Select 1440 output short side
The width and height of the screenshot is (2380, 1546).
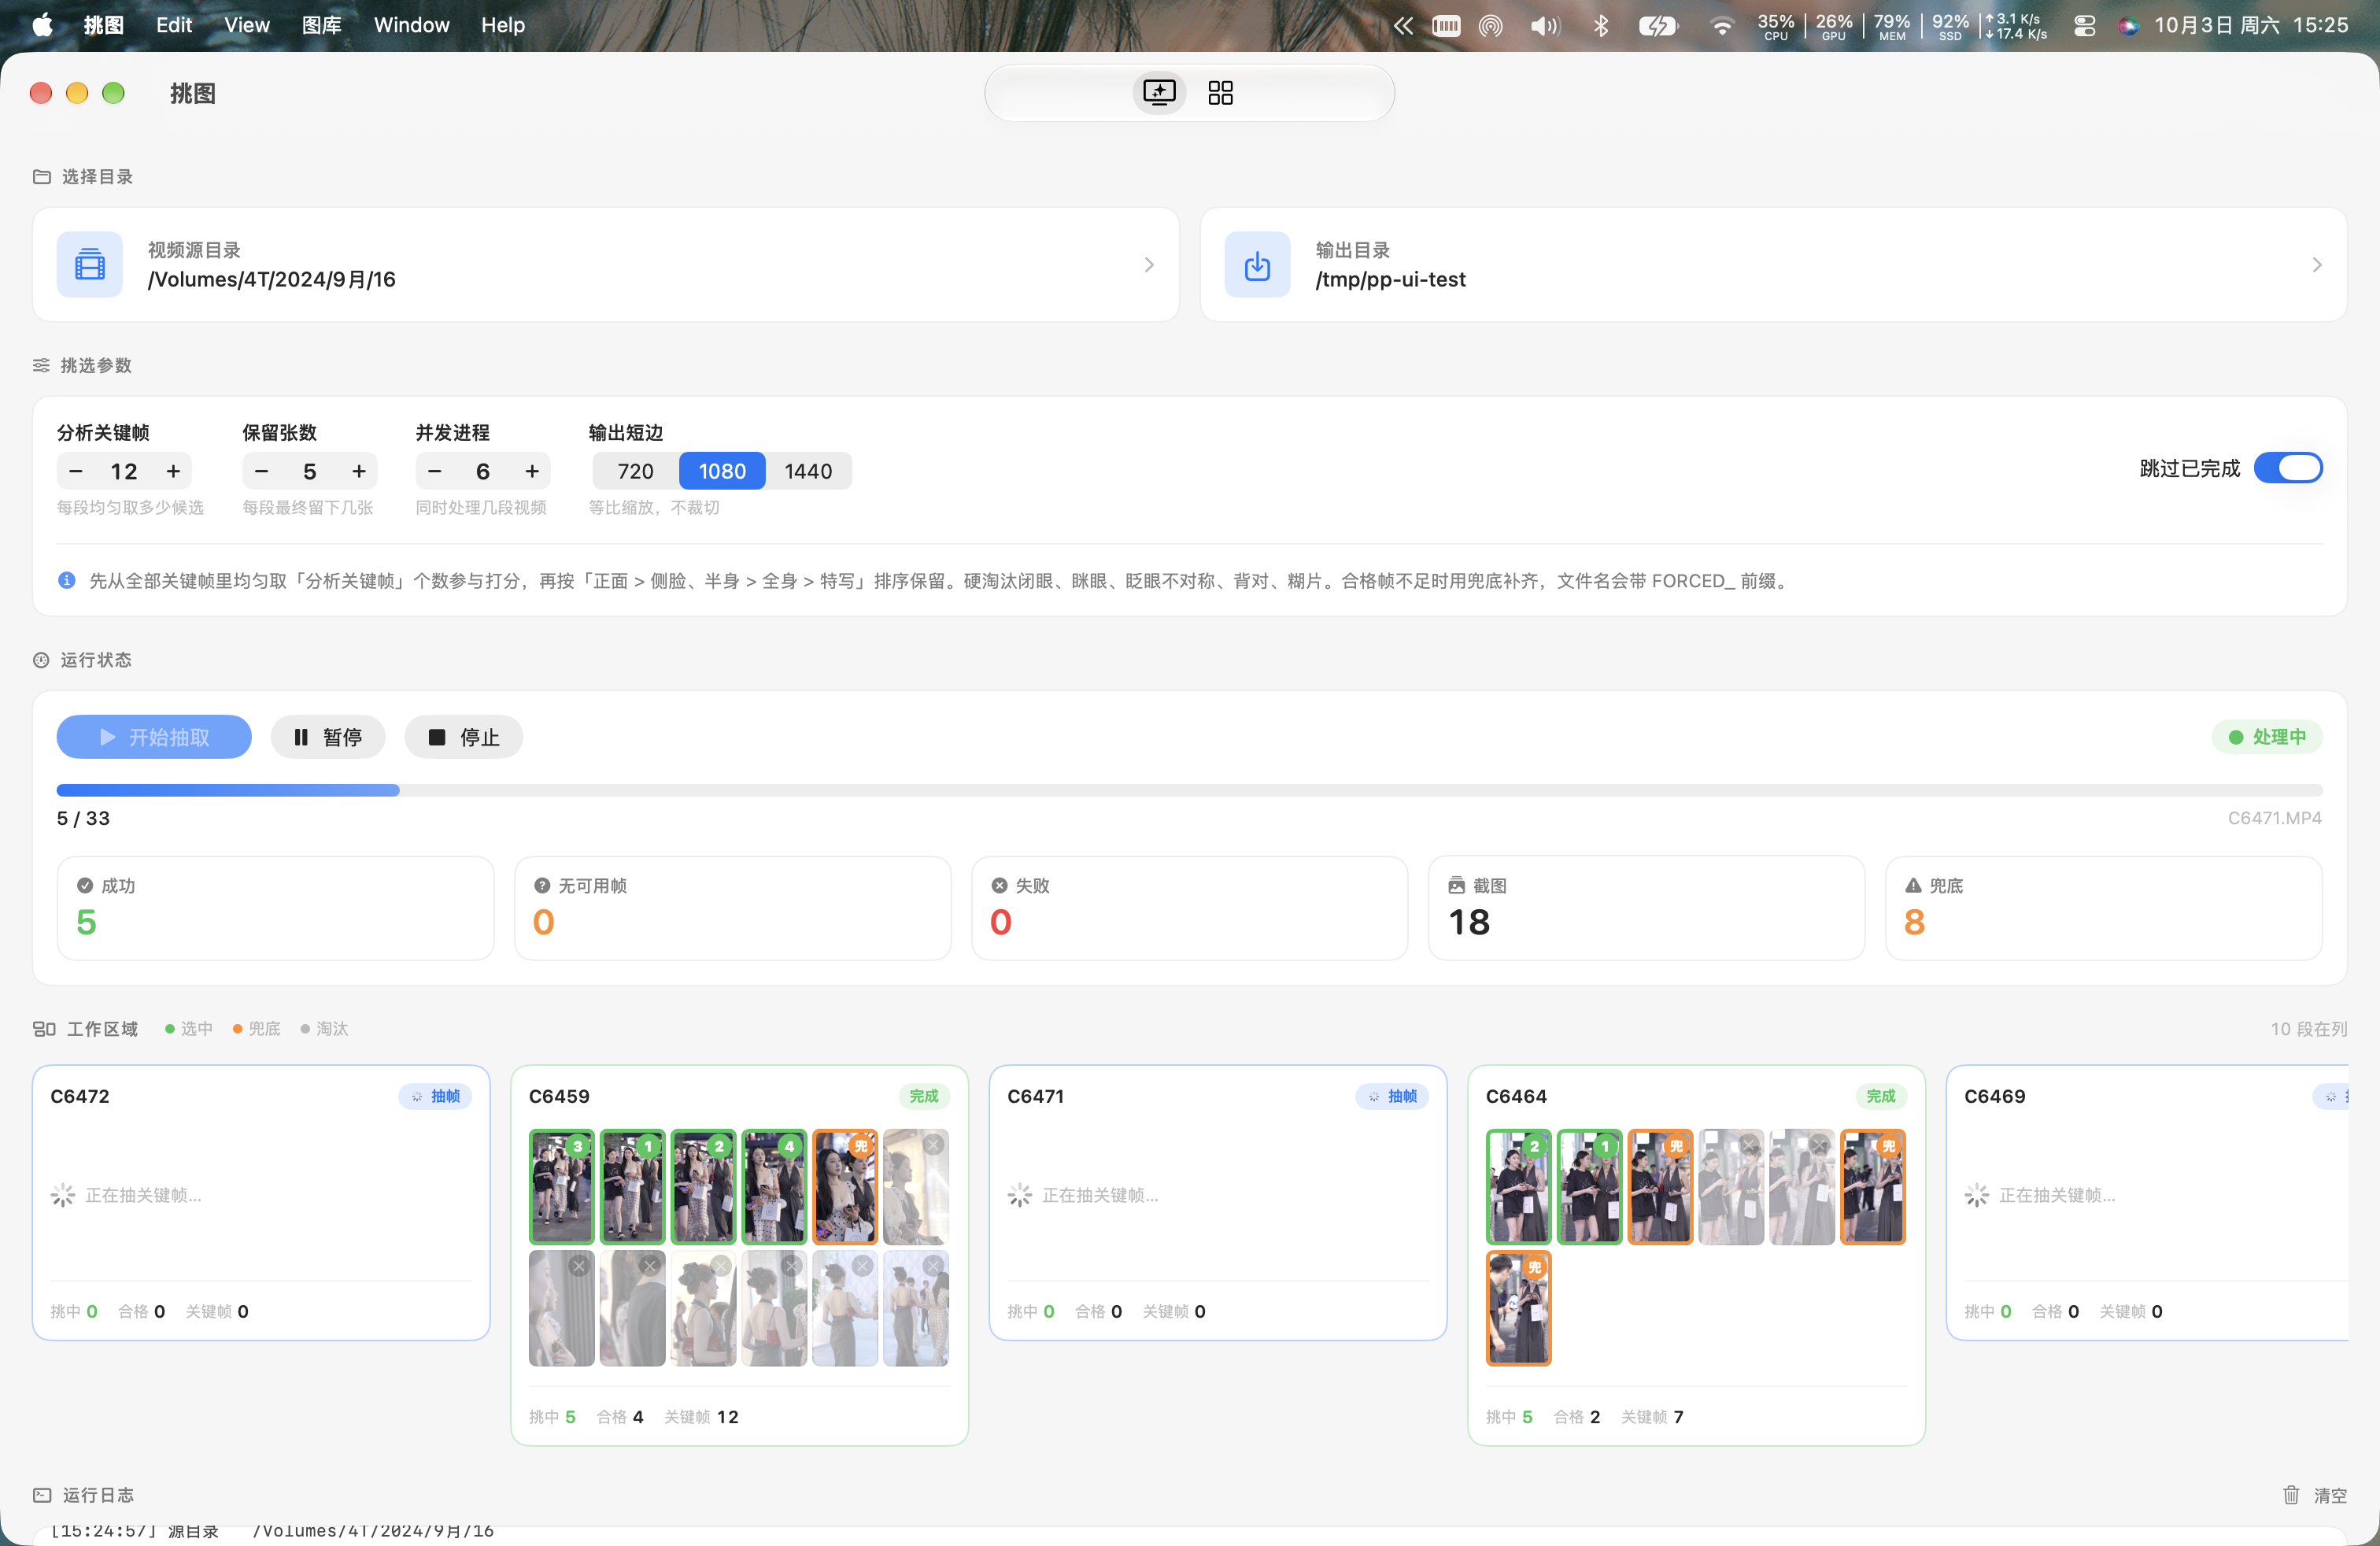point(808,471)
